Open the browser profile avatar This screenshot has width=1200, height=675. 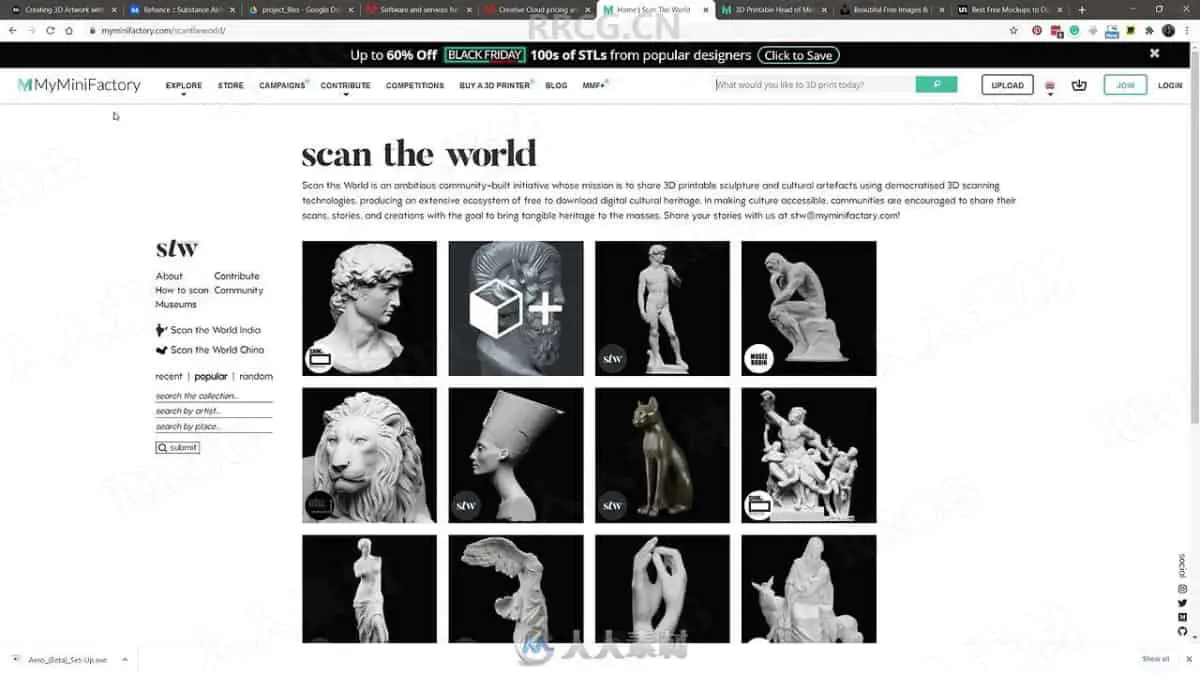[x=1168, y=30]
